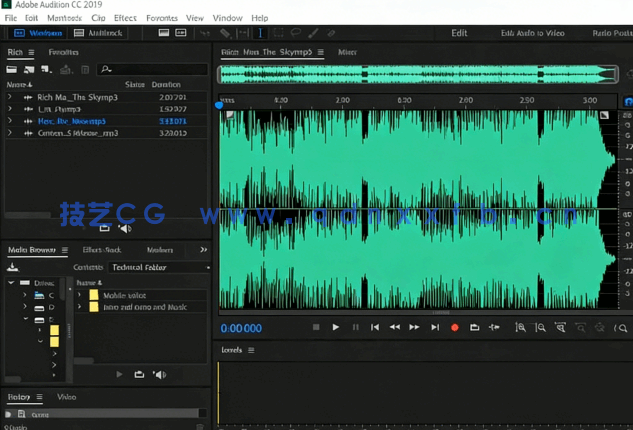This screenshot has height=430, width=633.
Task: Click the Zoom In amplitude magnifier icon
Action: point(520,327)
